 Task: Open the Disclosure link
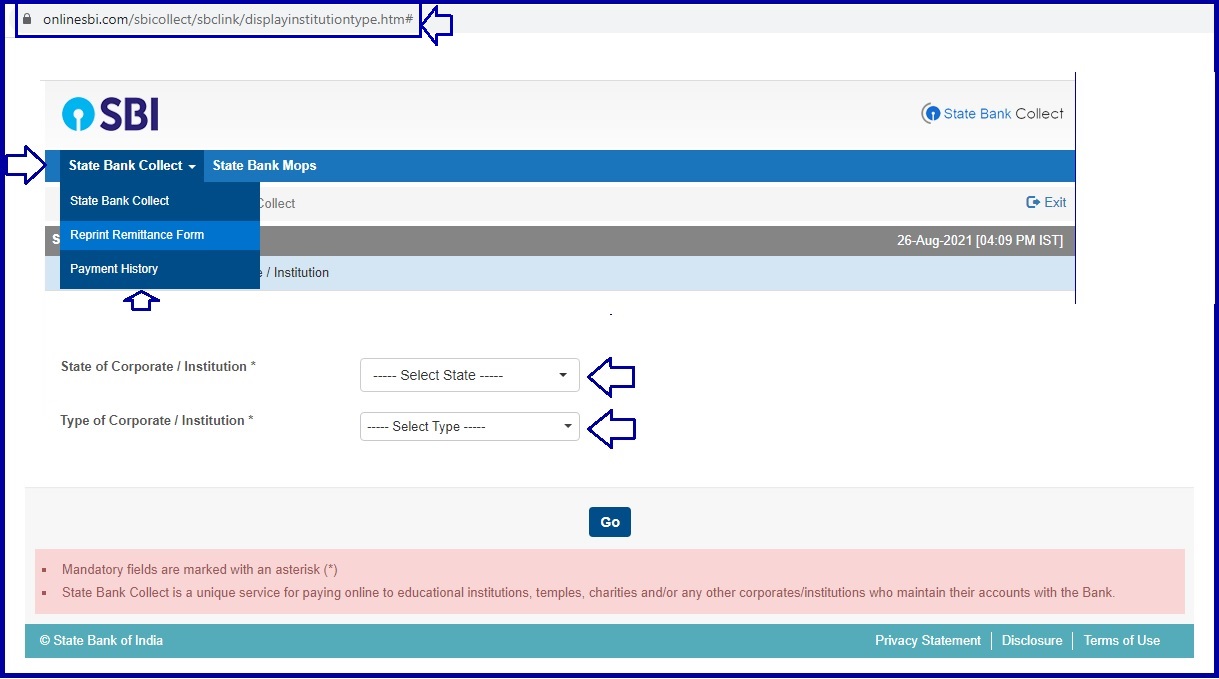(1032, 640)
